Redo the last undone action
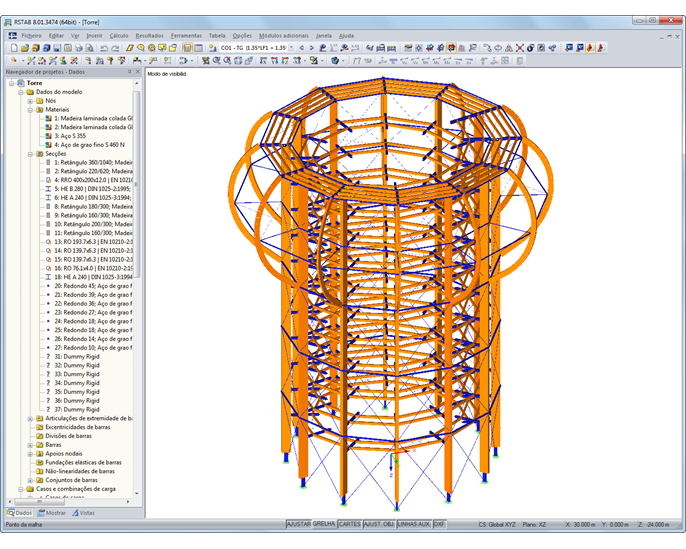 click(x=115, y=48)
